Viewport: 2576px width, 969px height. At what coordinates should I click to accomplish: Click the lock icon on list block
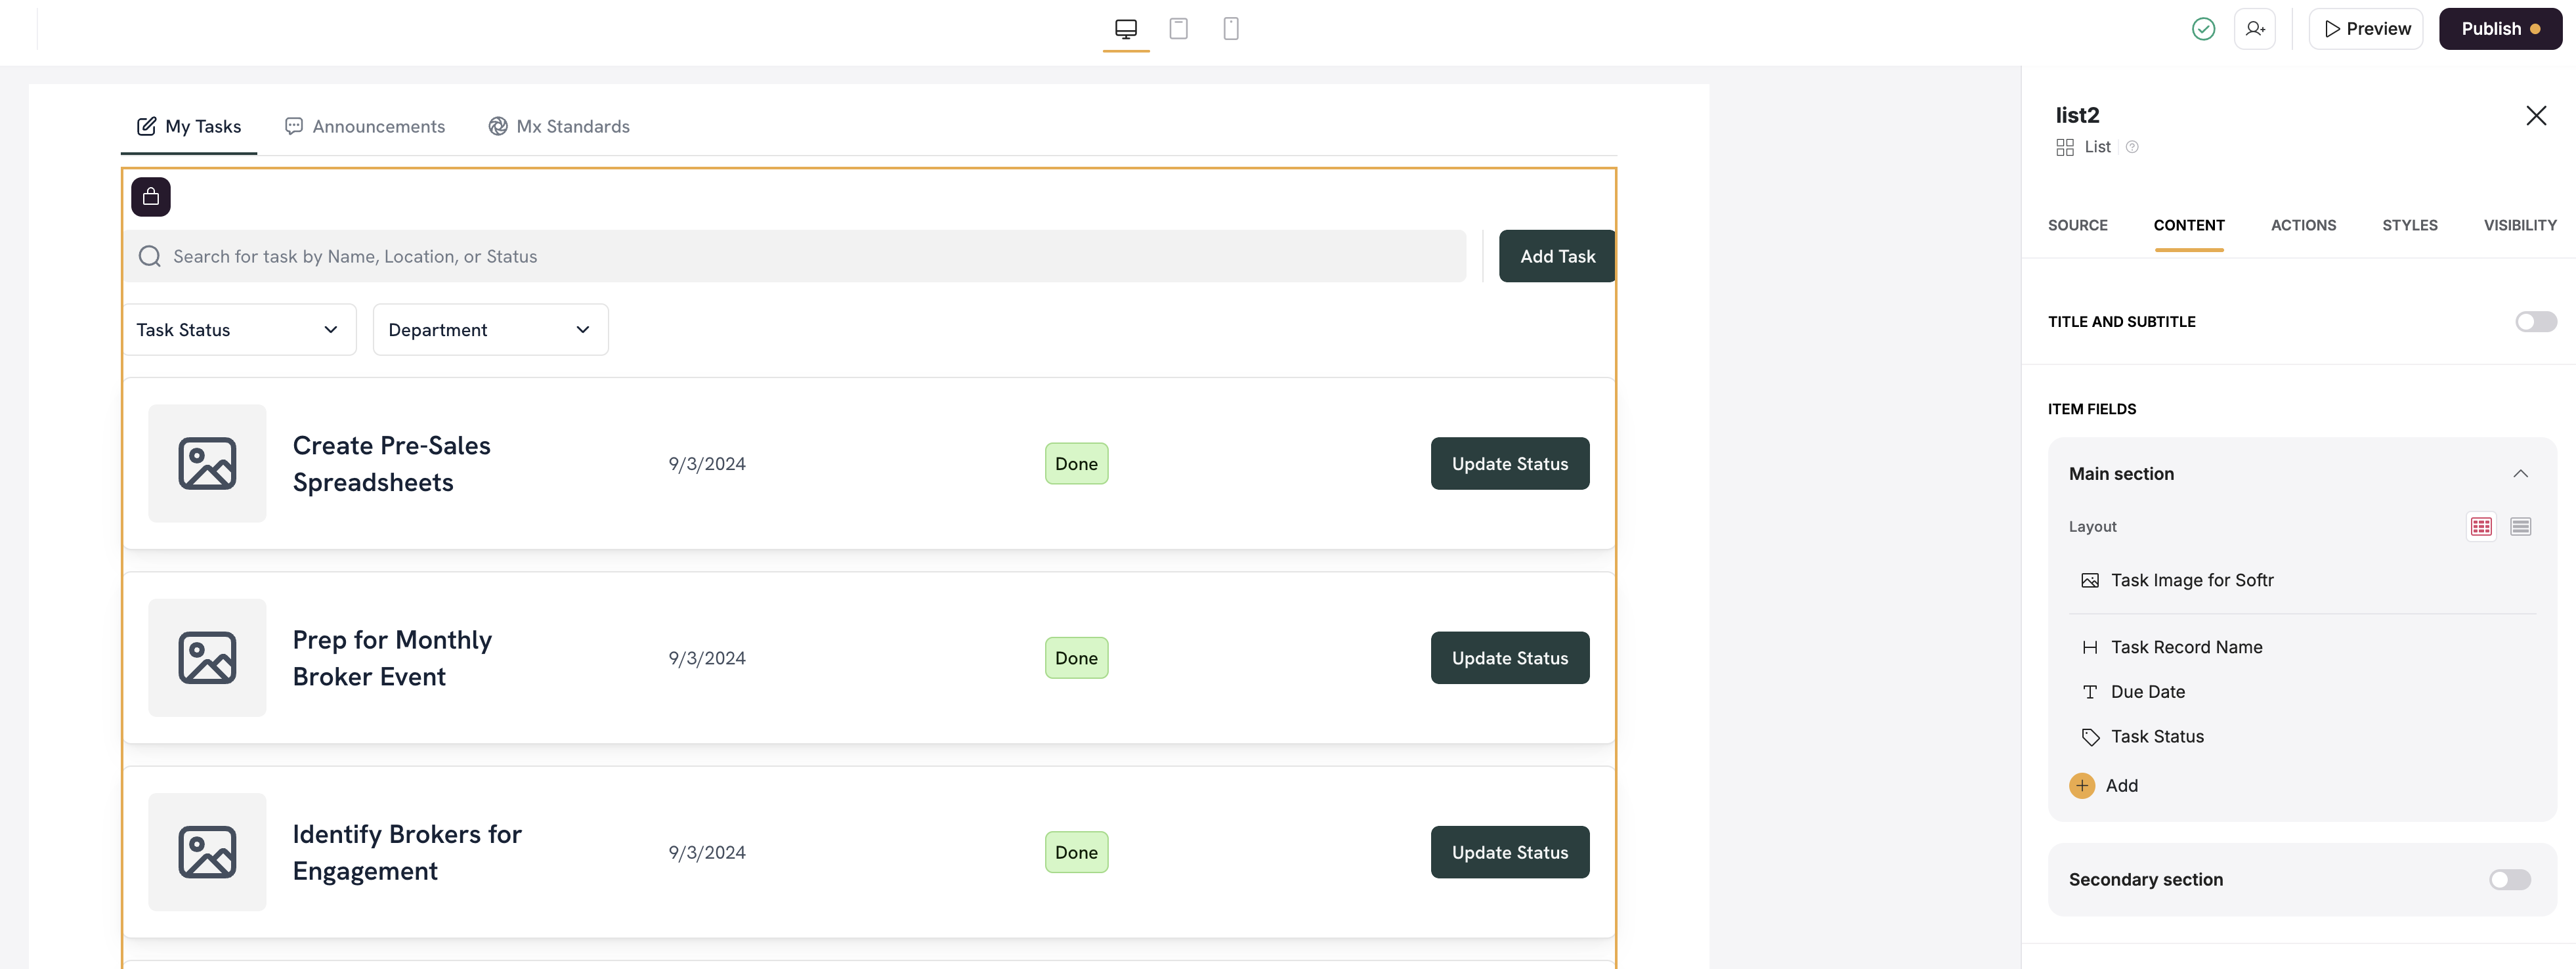(x=151, y=197)
